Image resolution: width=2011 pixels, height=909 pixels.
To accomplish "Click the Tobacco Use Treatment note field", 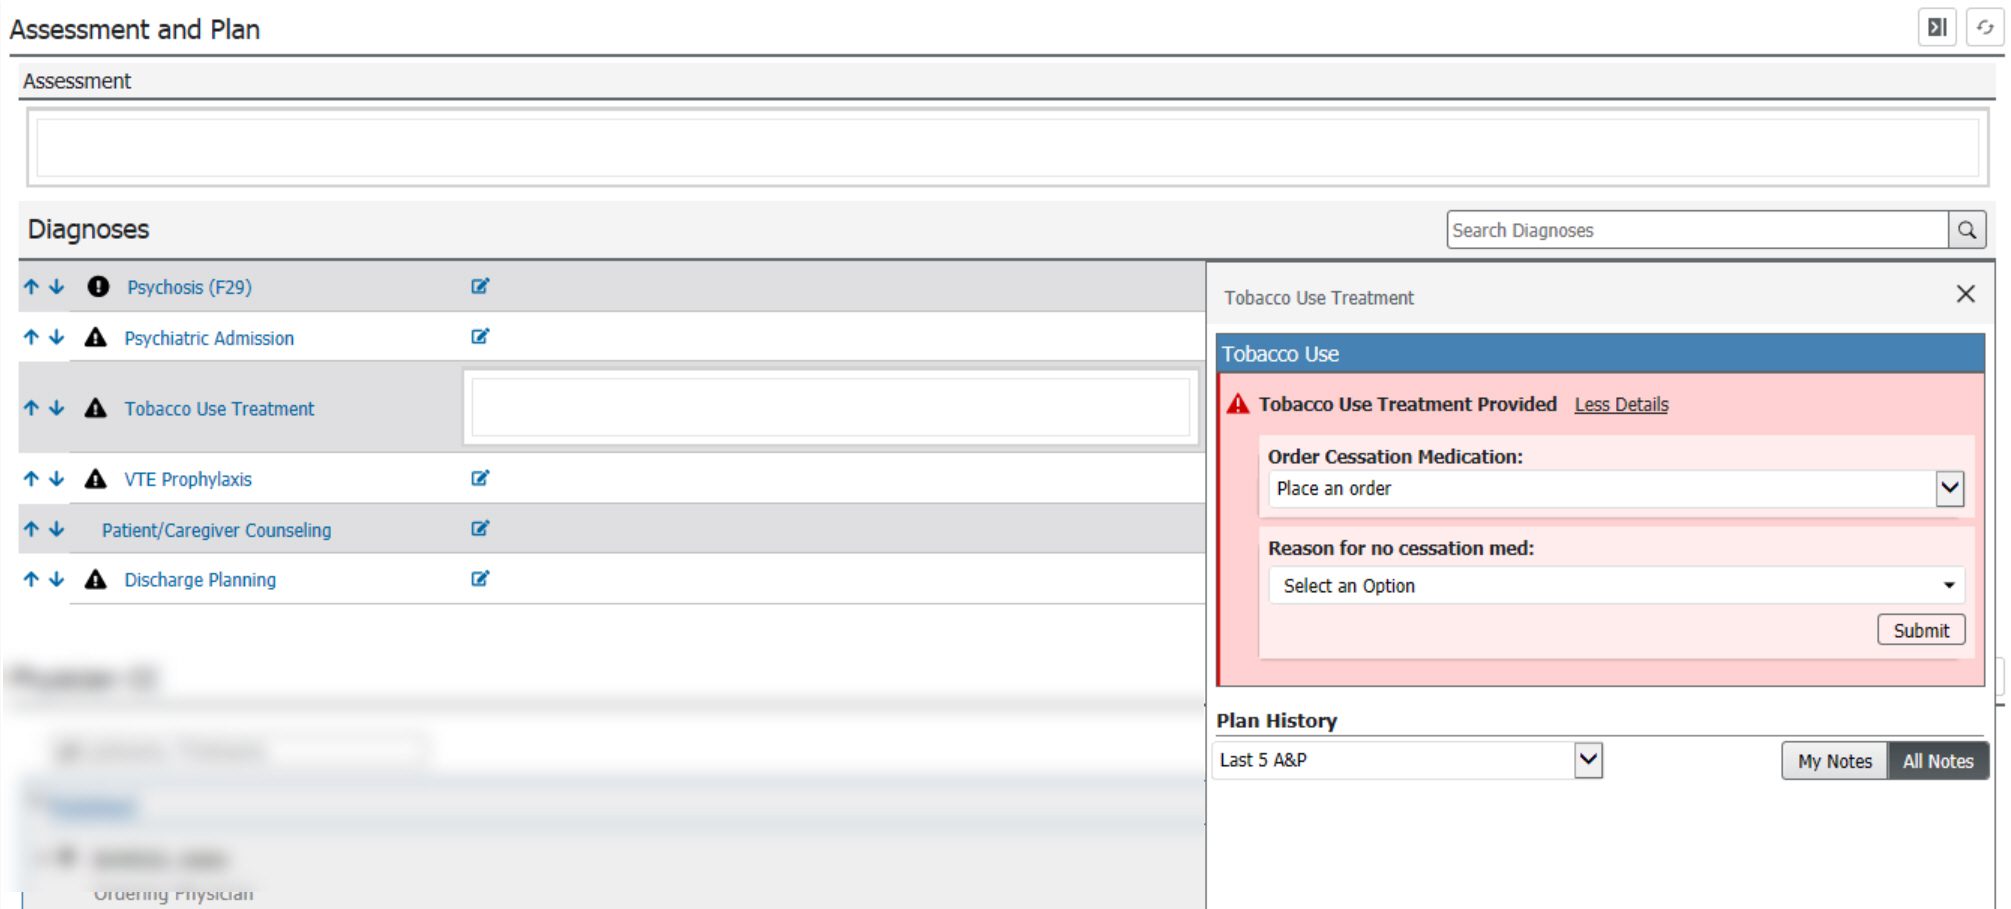I will pos(830,407).
